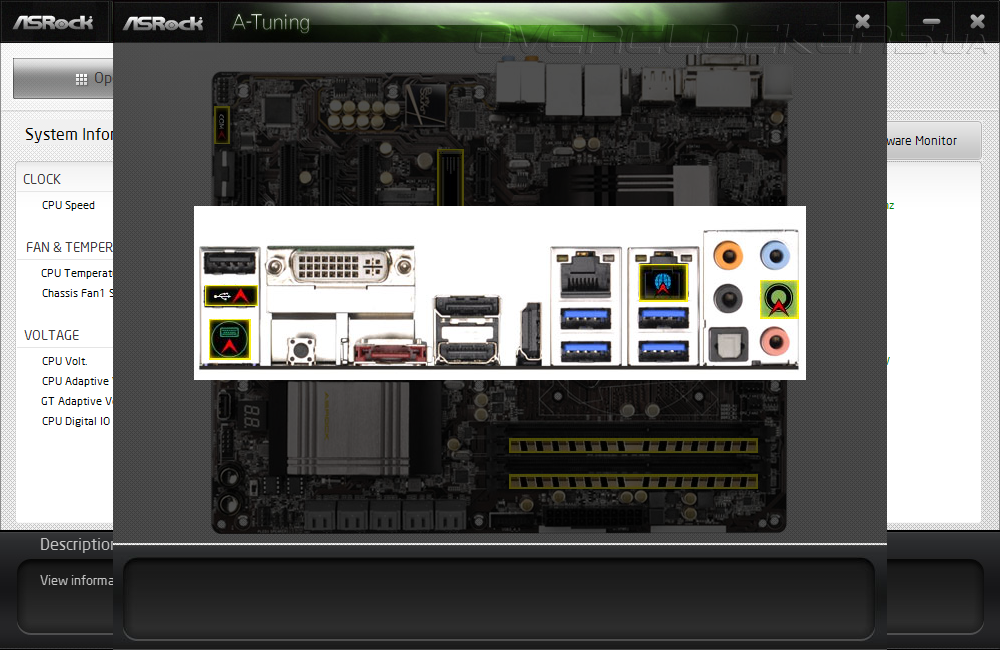Click blue USB 3.0 port directly under highlighted LAN

pyautogui.click(x=663, y=318)
